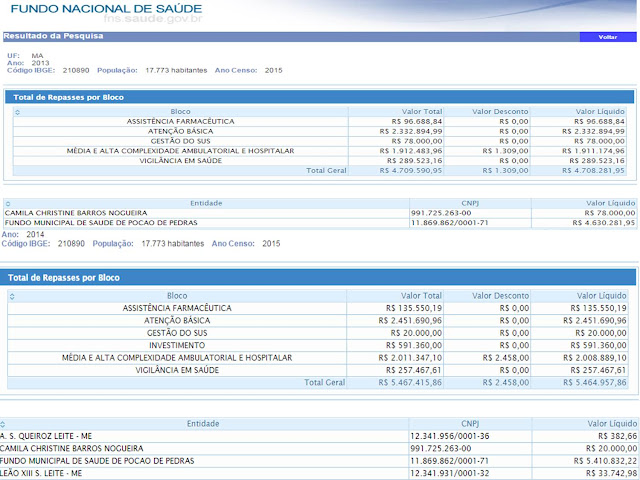Select LEÃO XIII S. LEITE - ME entity
This screenshot has height=480, width=640.
(x=41, y=473)
